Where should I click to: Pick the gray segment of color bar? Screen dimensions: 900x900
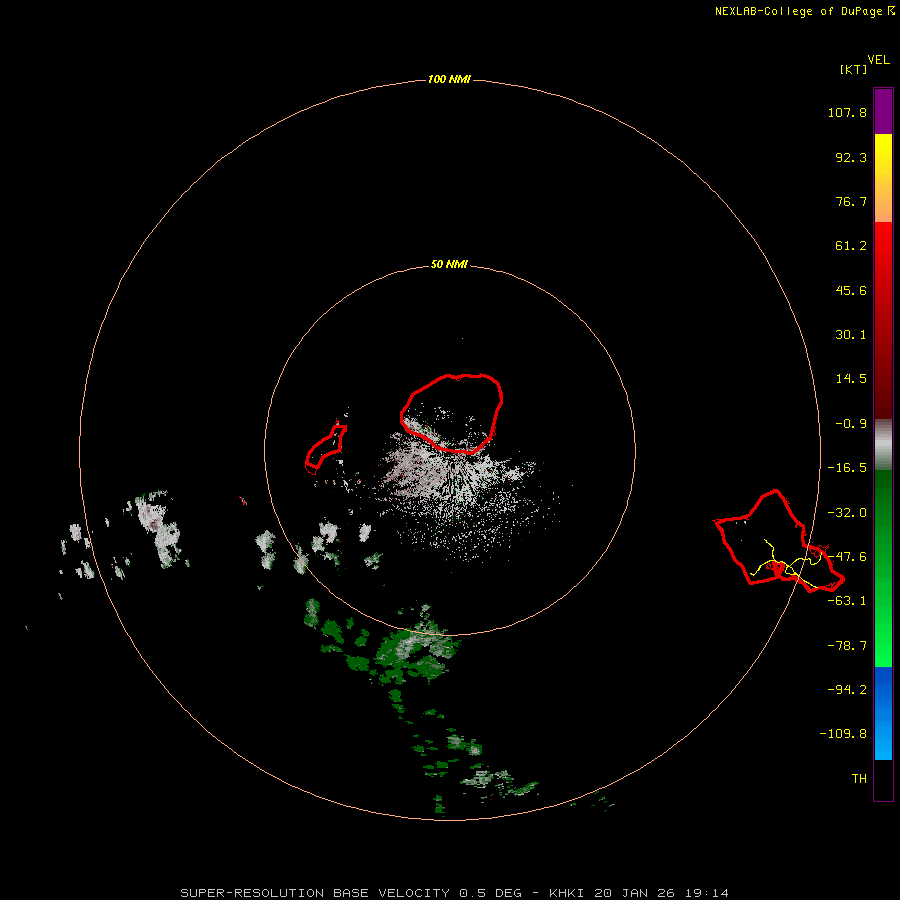883,445
